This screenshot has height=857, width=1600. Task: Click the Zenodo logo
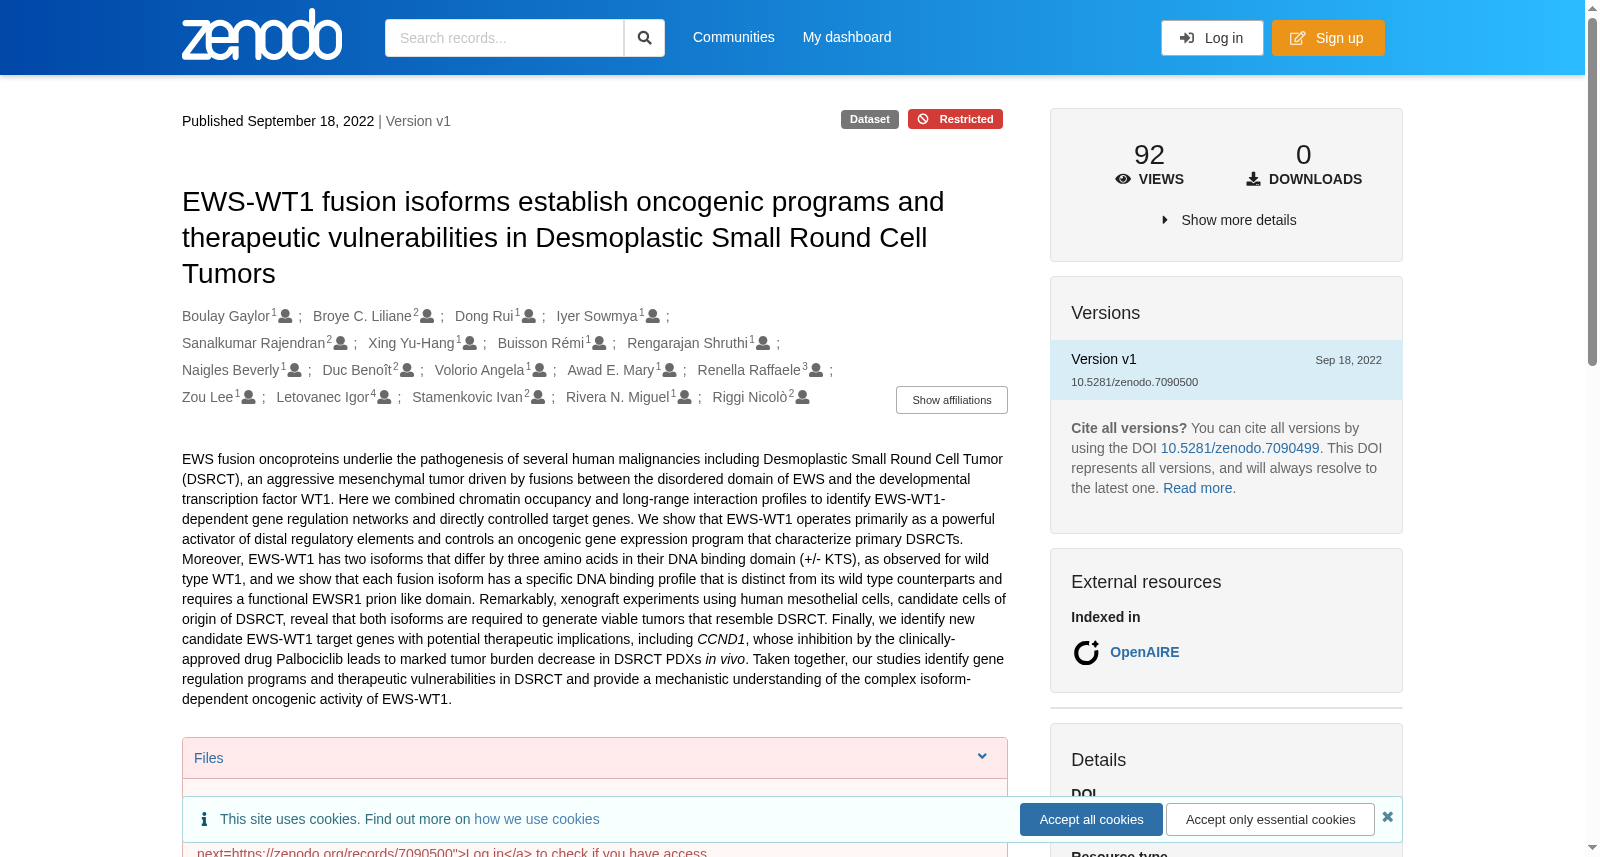262,35
